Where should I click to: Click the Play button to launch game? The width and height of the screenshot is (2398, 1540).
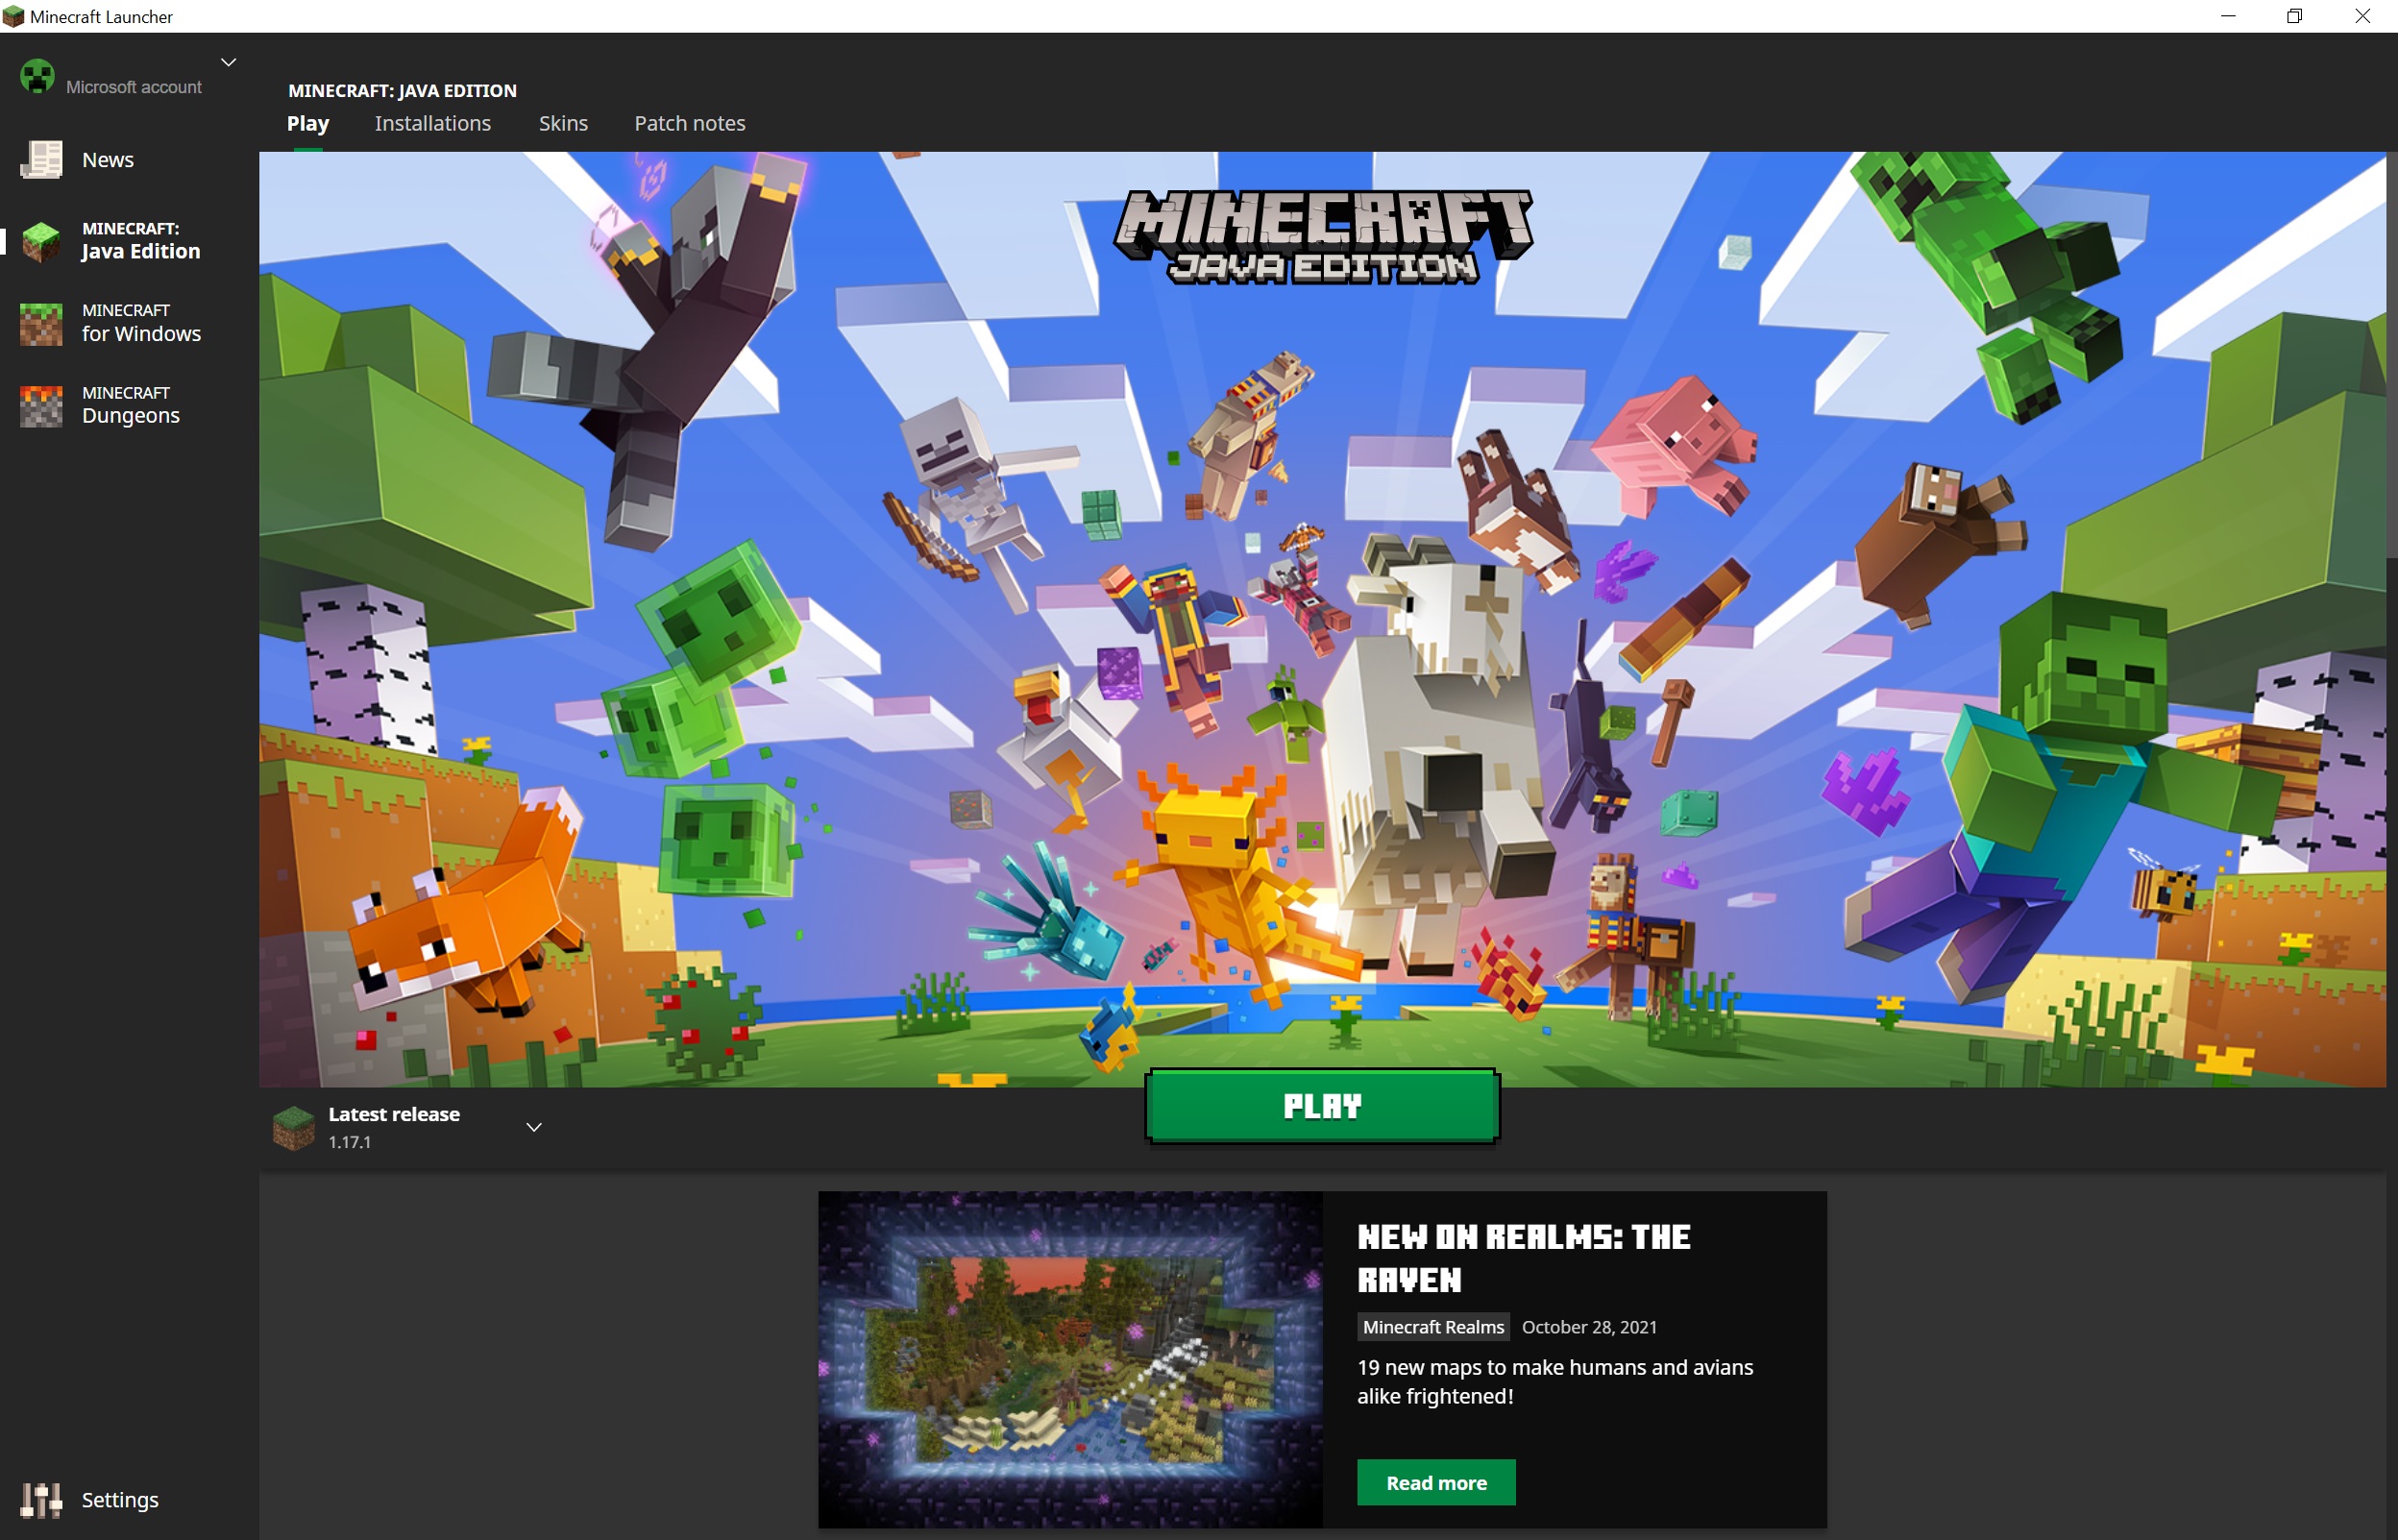(1321, 1103)
